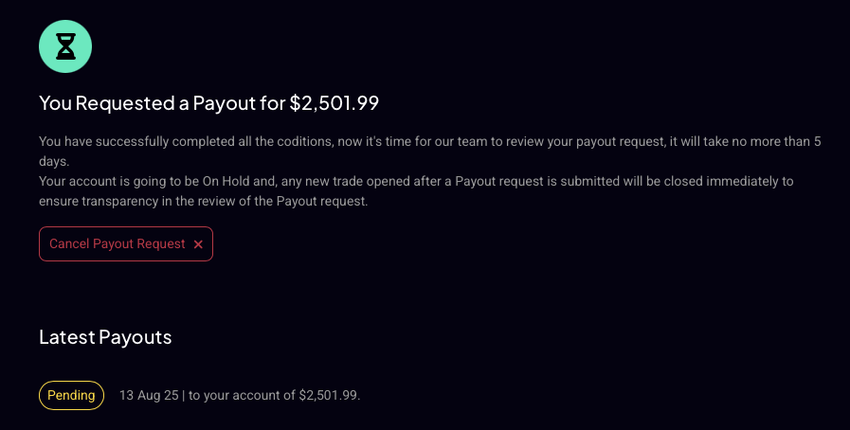The image size is (850, 430).
Task: Click the yellow Pending status badge
Action: (71, 395)
